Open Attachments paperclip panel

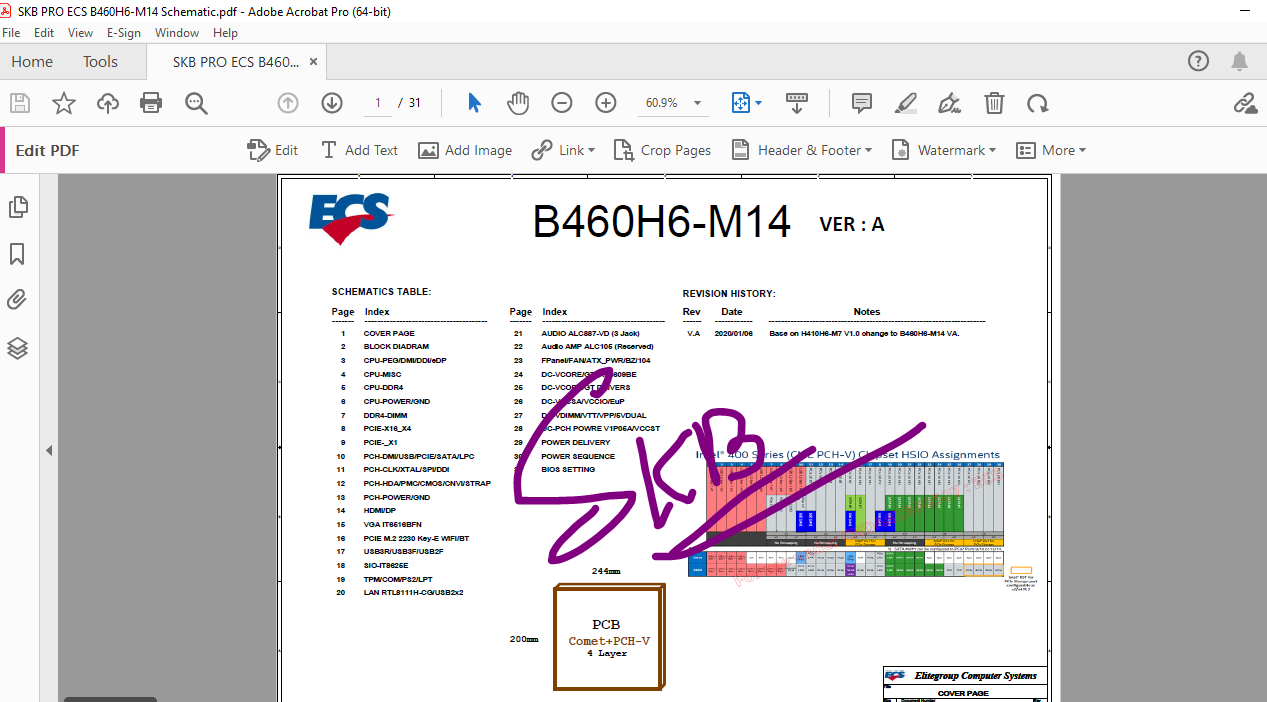click(x=18, y=300)
